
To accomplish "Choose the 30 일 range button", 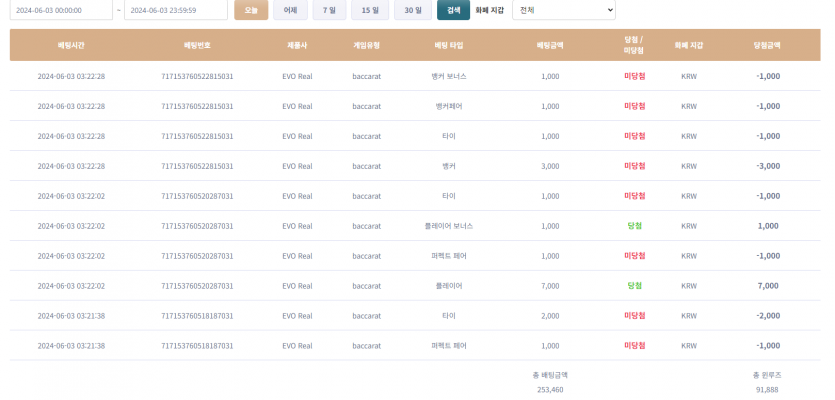I will [413, 10].
